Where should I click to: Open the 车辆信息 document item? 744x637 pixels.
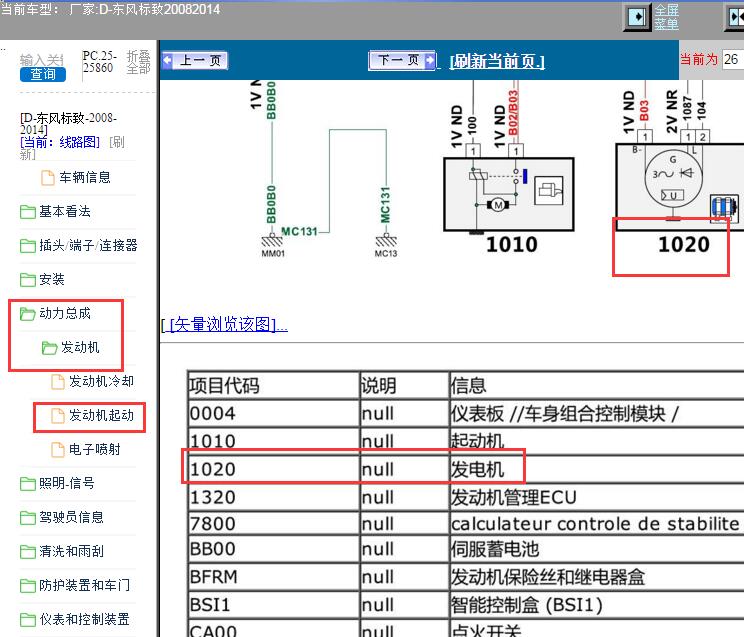(x=84, y=178)
